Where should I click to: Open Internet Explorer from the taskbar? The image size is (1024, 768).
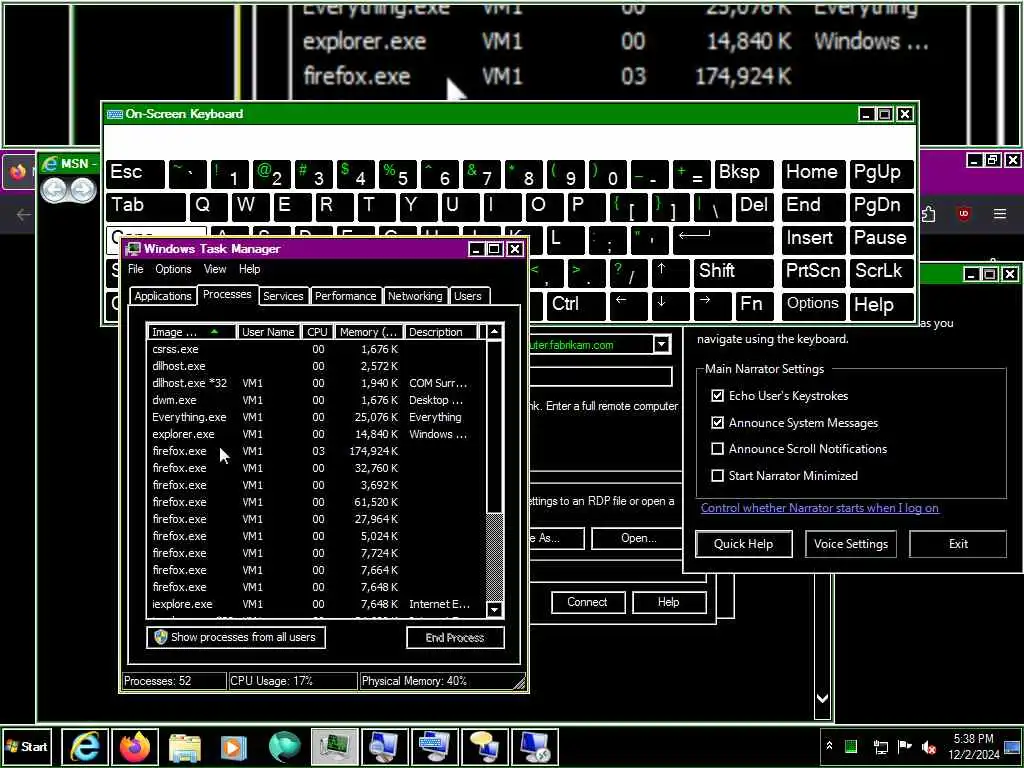[x=85, y=746]
